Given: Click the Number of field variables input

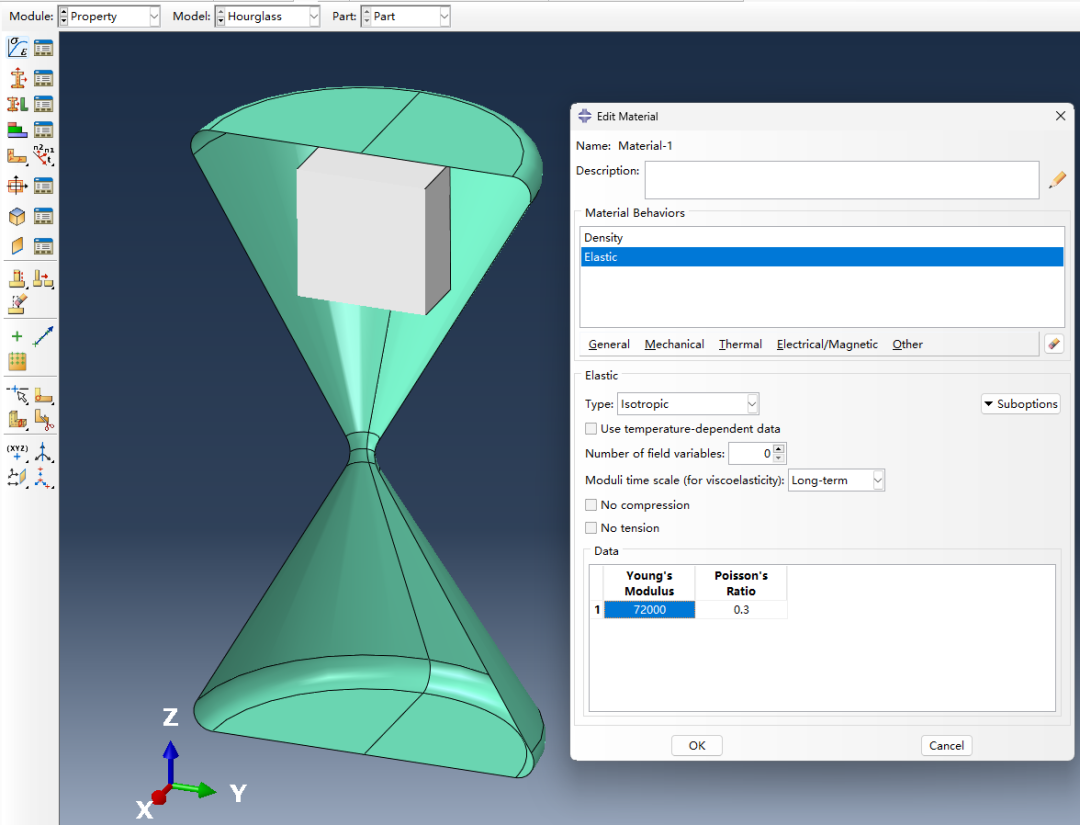Looking at the screenshot, I should point(751,453).
